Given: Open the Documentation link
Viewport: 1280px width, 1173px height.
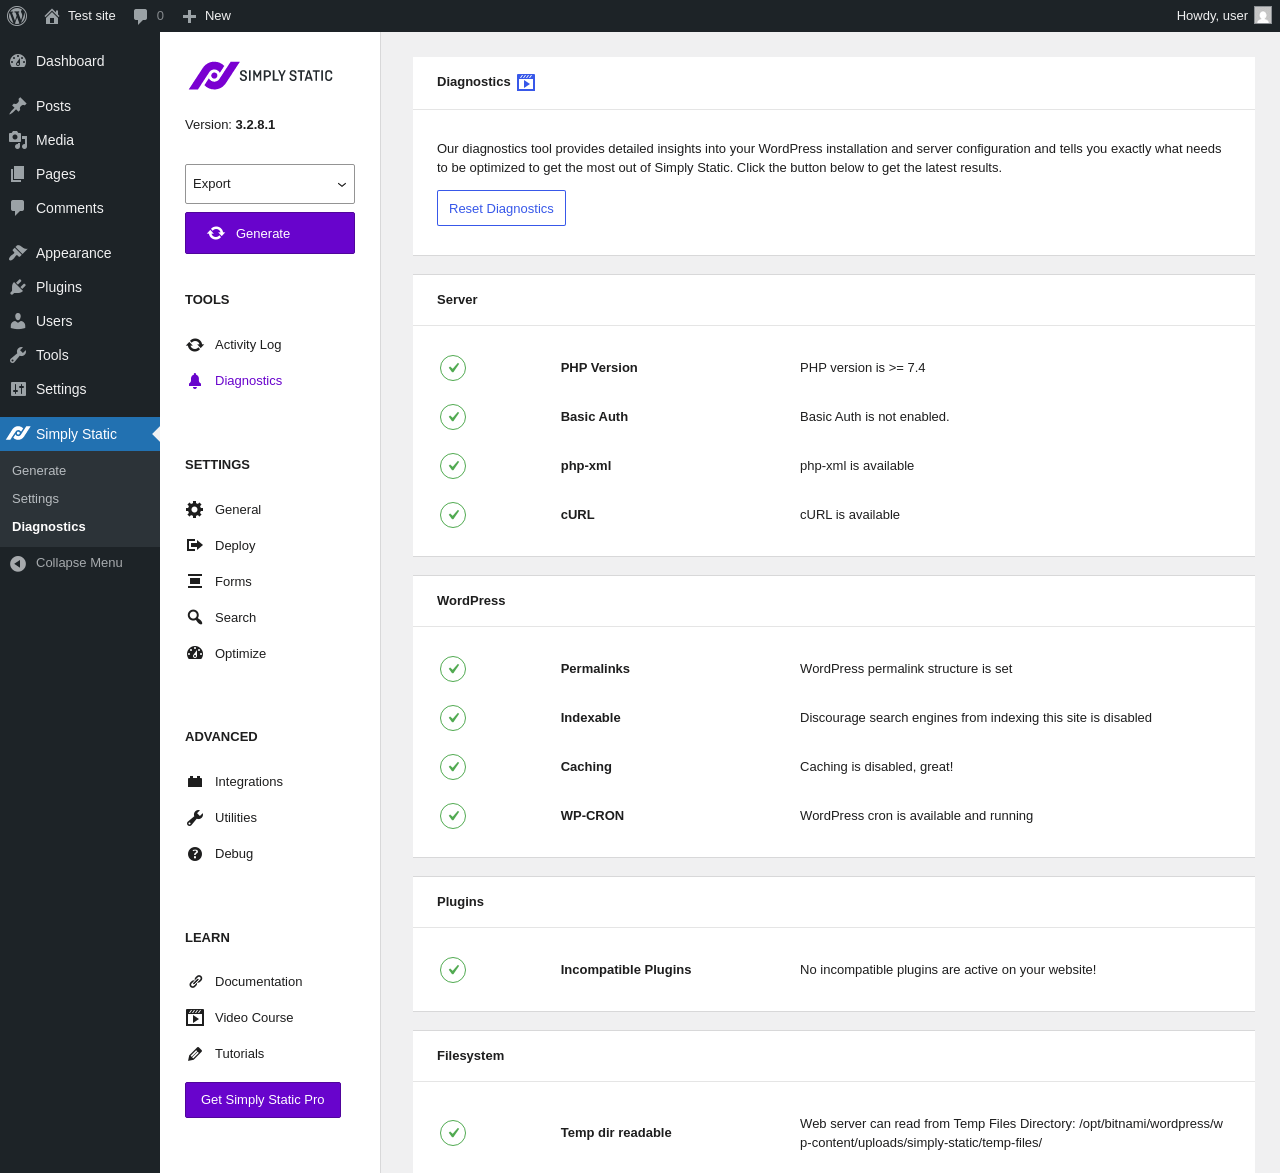Looking at the screenshot, I should click(258, 982).
